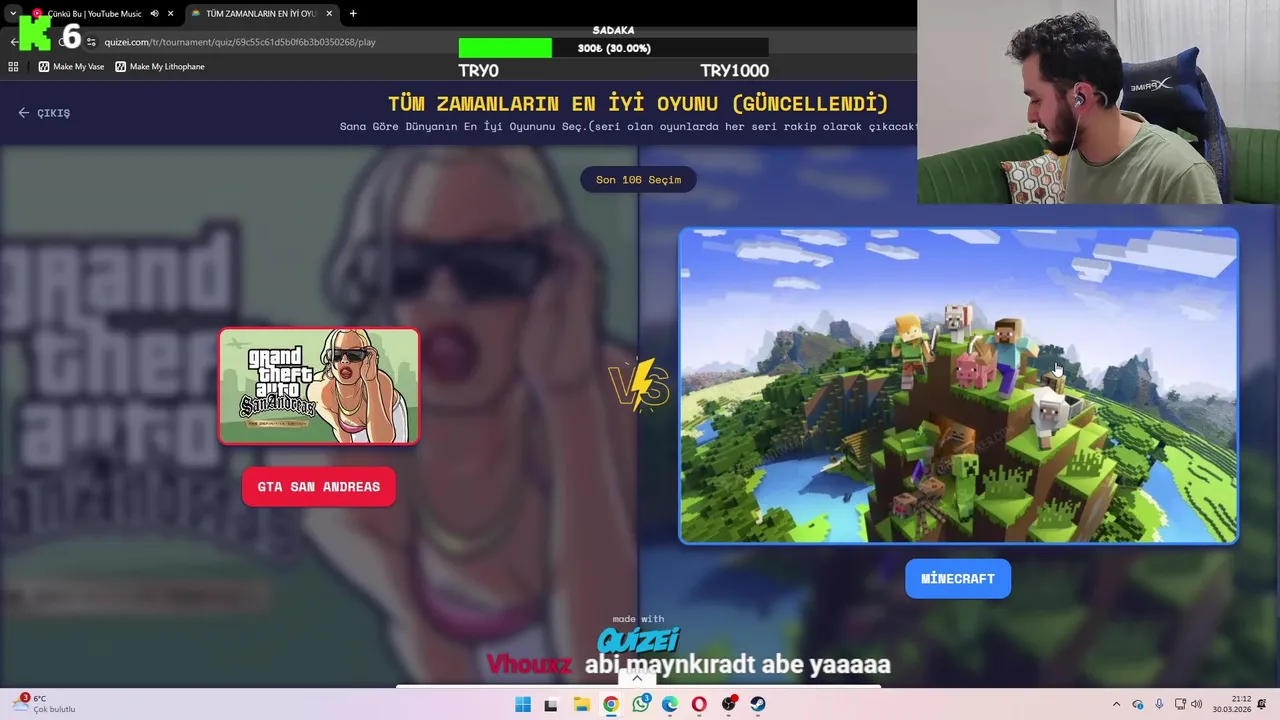
Task: Click the TÜM ZAMANLARIN EN İYİ OYUNU heading
Action: (638, 103)
